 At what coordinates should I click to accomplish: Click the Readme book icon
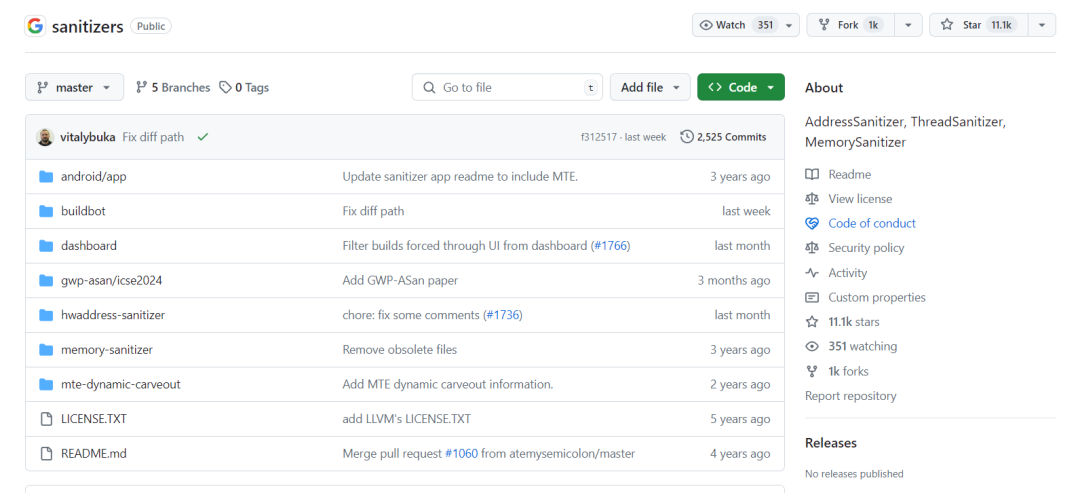point(812,175)
